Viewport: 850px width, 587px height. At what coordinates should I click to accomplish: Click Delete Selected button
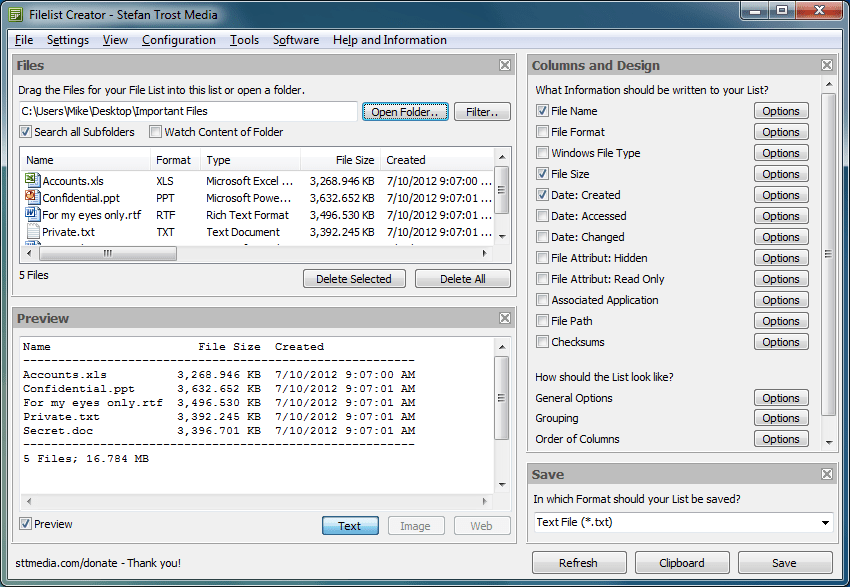[x=354, y=279]
